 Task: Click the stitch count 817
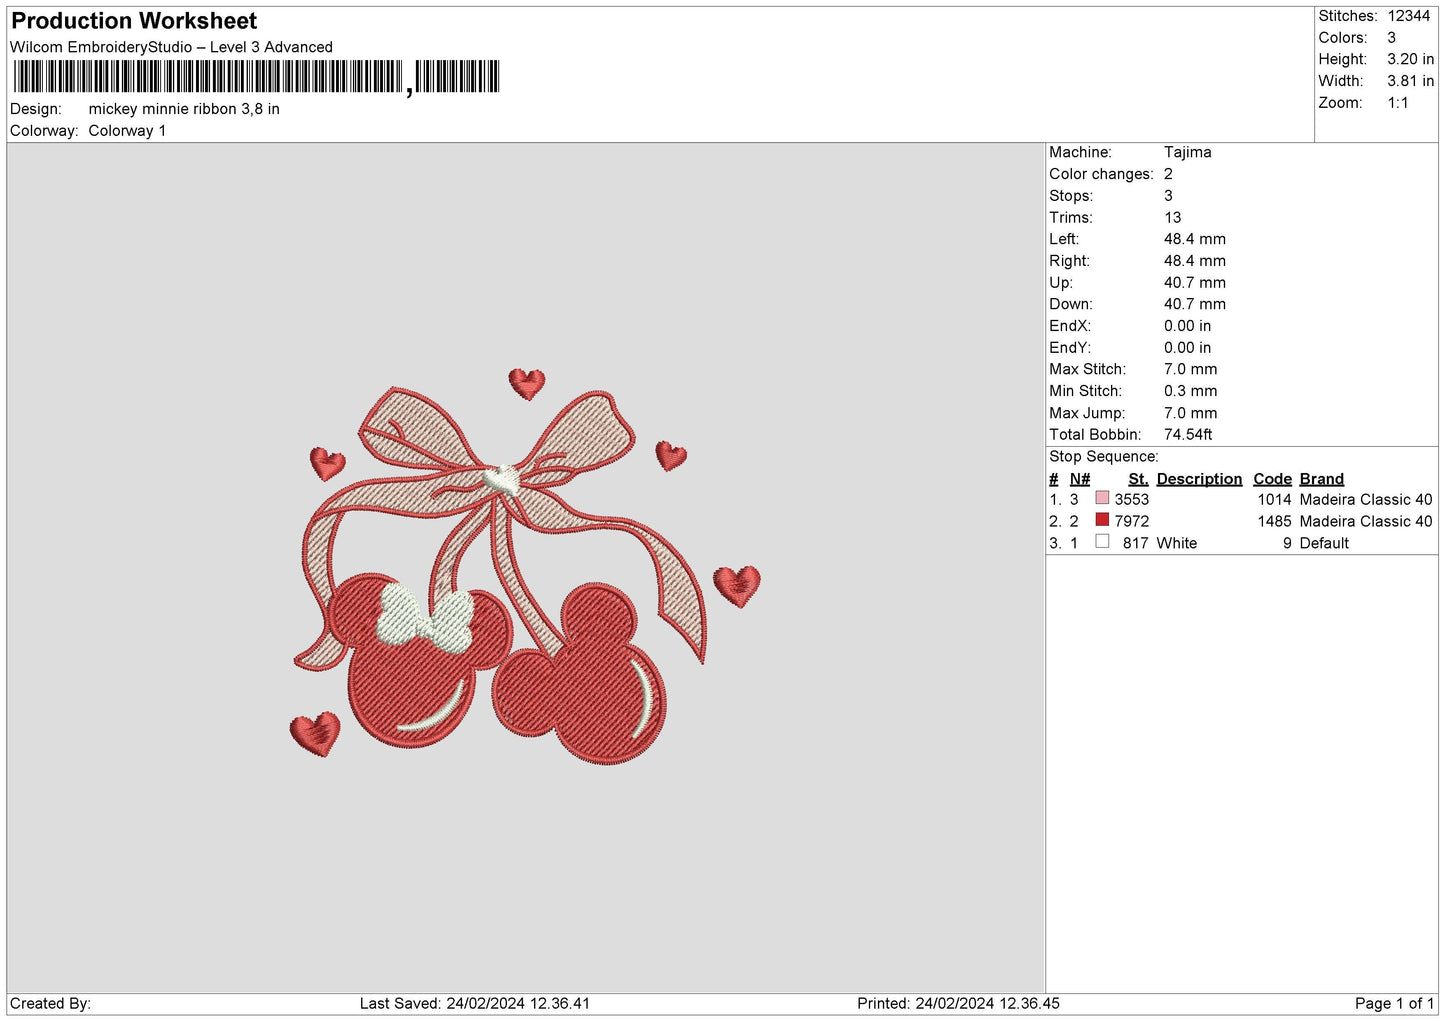click(1136, 544)
